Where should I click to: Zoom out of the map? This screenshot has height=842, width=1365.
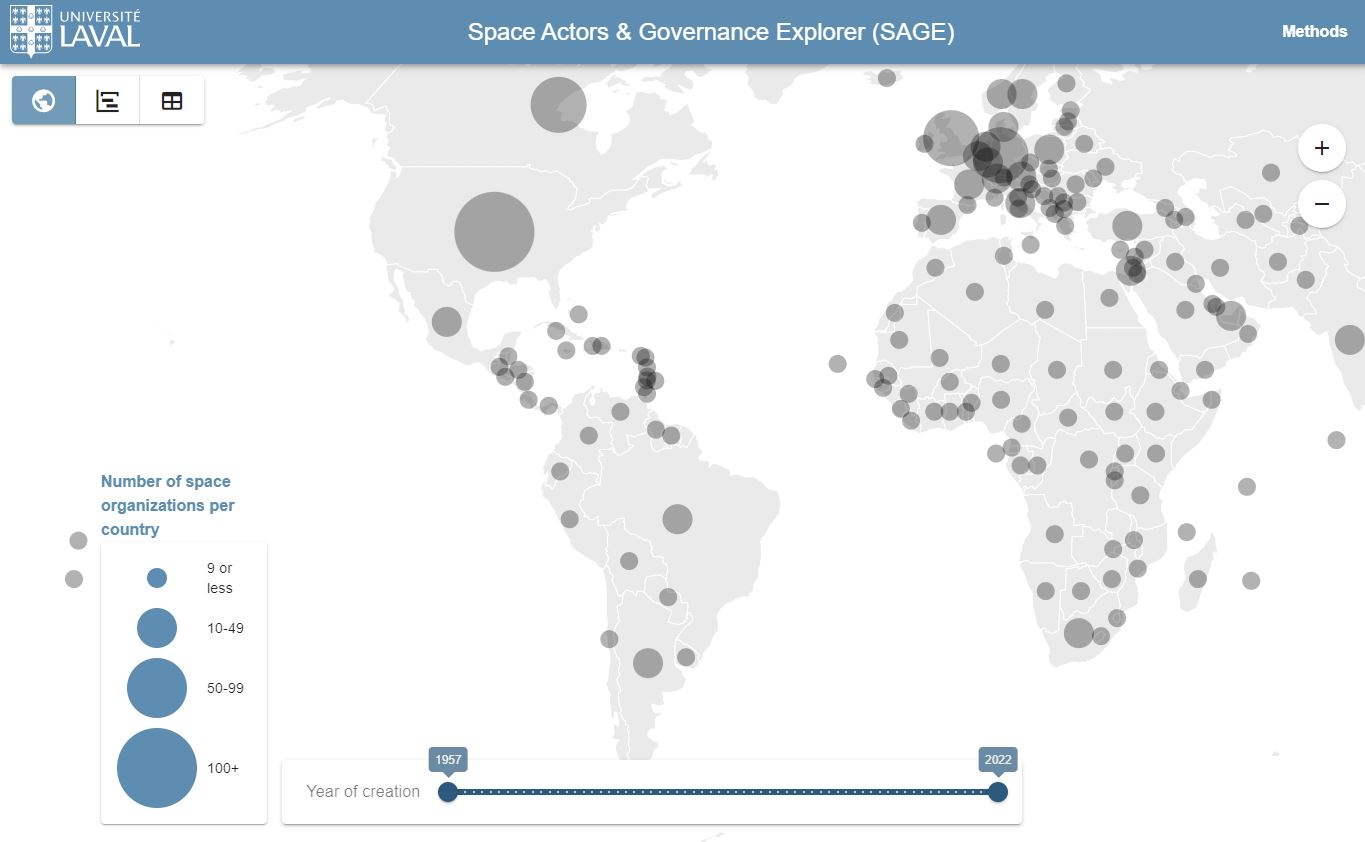tap(1321, 204)
